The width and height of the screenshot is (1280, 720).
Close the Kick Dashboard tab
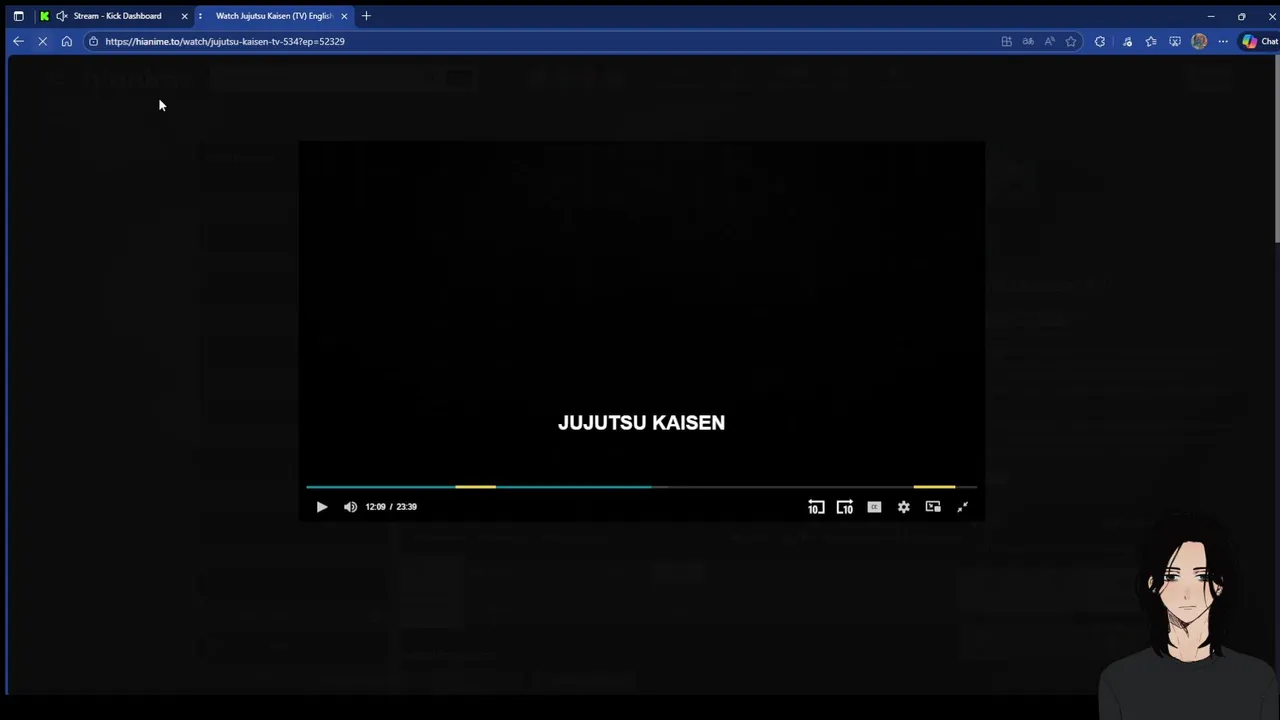click(184, 16)
